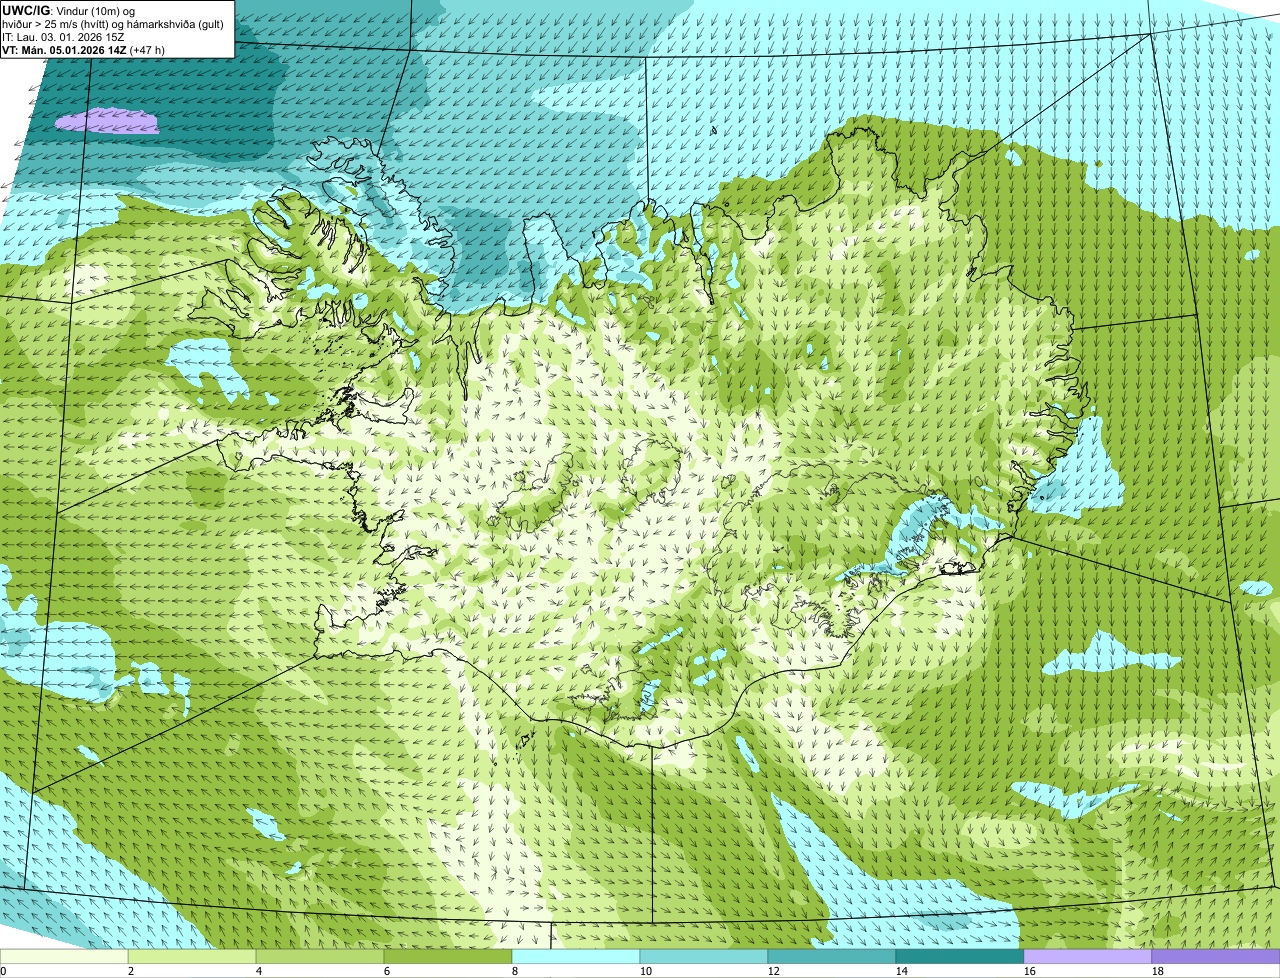Select the lavender 16–18 m/s legend swatch
Viewport: 1280px width, 978px height.
(x=1088, y=957)
